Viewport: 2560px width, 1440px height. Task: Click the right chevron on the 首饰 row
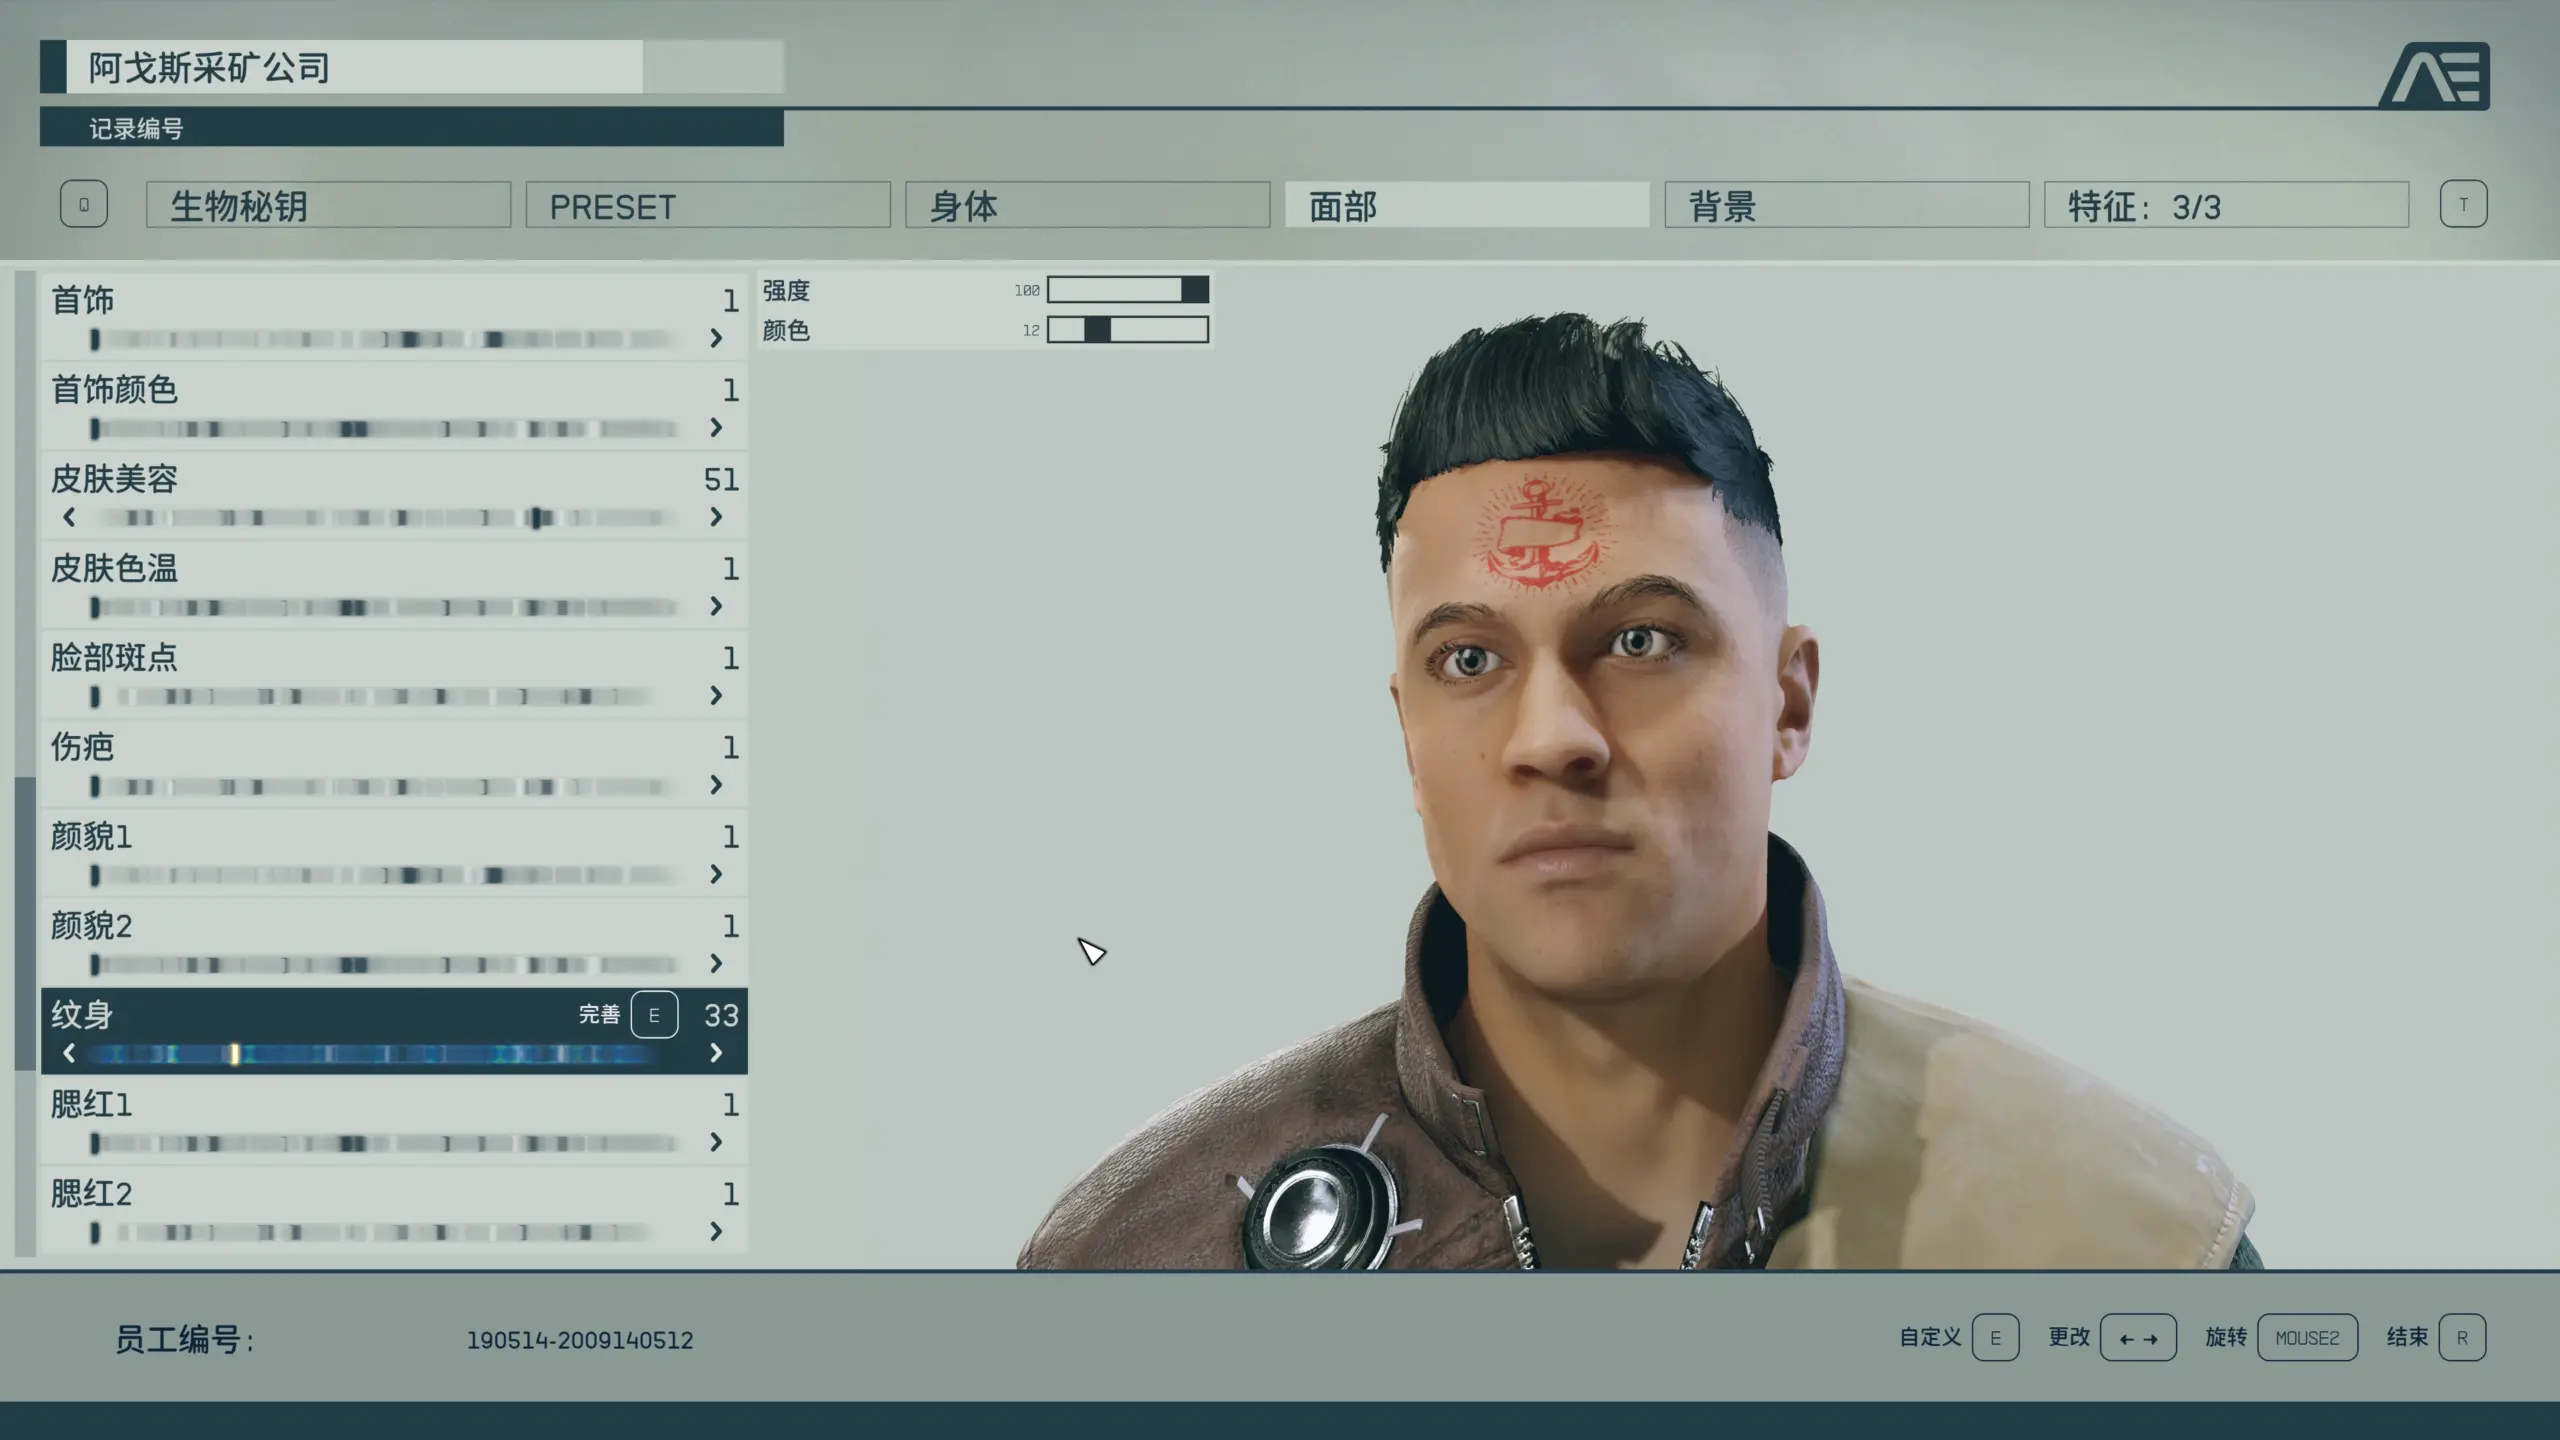click(x=717, y=338)
